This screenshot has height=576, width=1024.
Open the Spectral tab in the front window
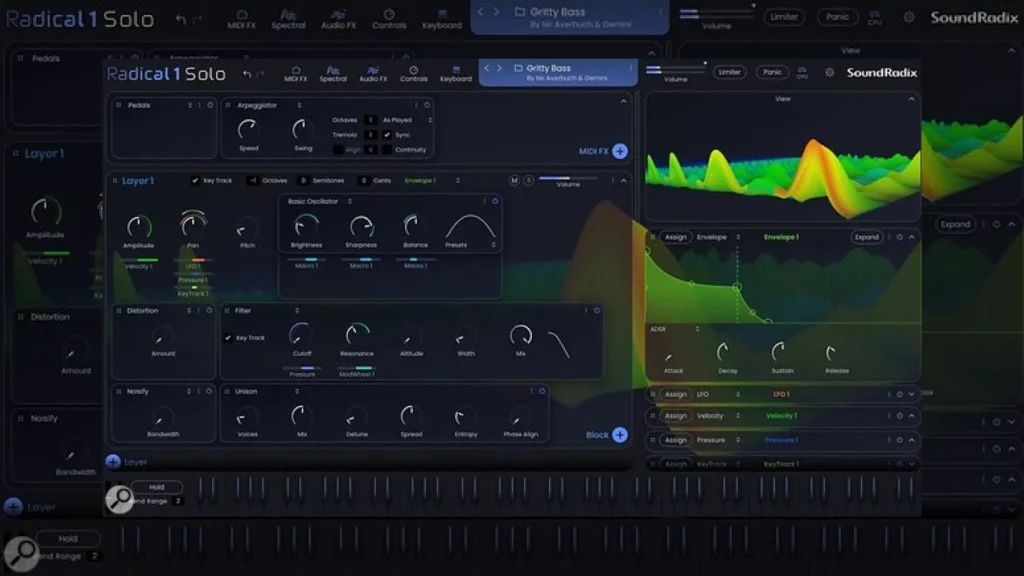coord(332,74)
